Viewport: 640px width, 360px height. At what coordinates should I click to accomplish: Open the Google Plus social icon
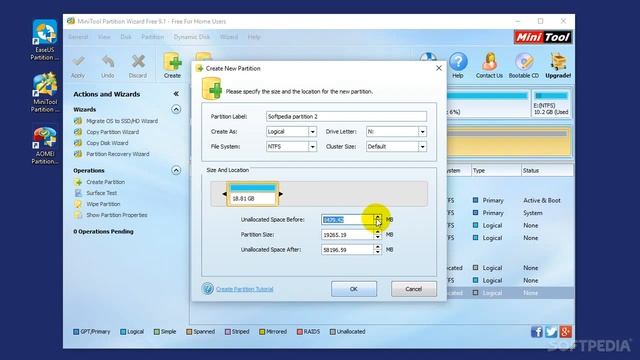click(x=565, y=332)
